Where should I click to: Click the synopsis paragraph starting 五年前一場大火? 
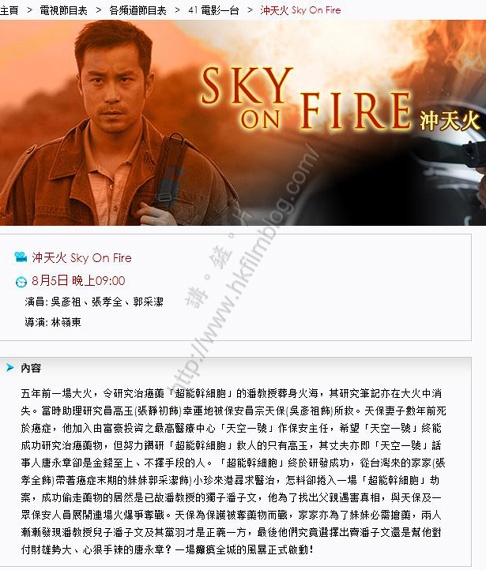coord(233,472)
